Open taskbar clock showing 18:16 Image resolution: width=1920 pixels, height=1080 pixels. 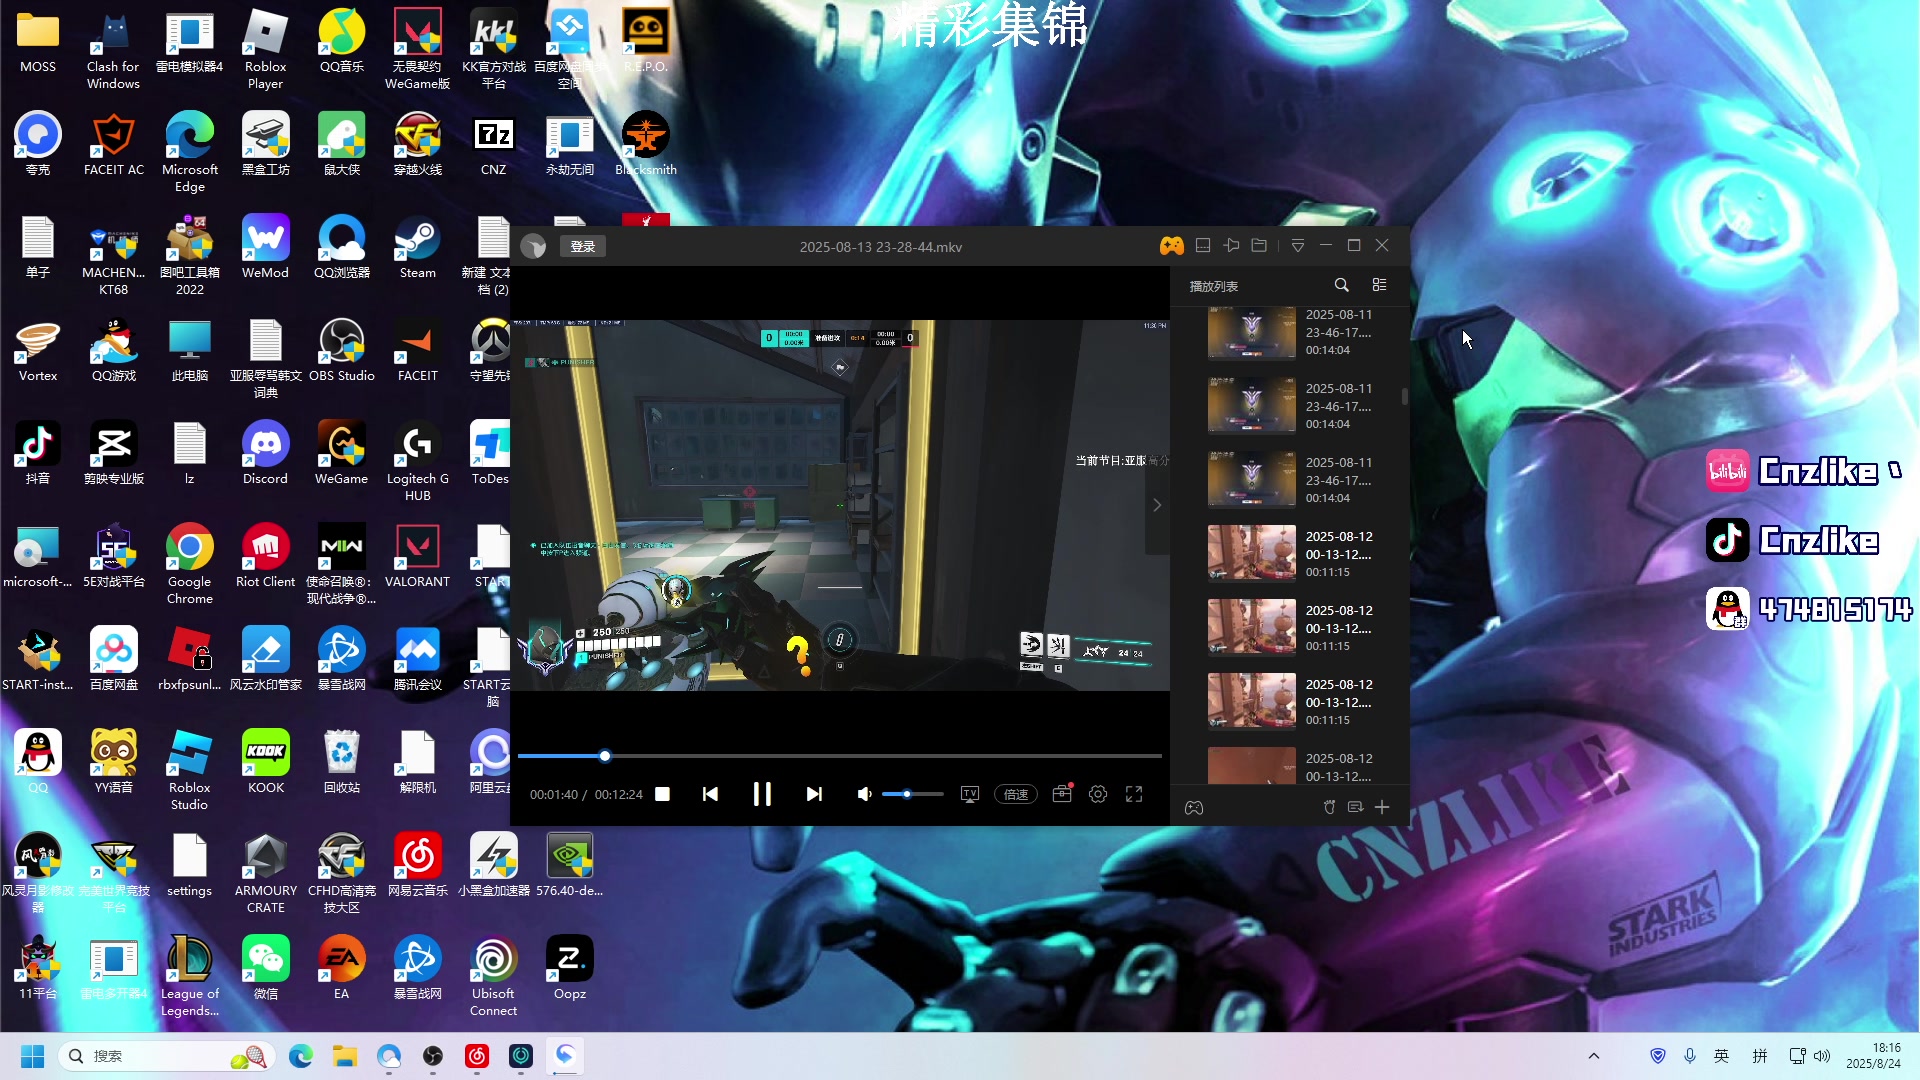click(x=1872, y=1056)
